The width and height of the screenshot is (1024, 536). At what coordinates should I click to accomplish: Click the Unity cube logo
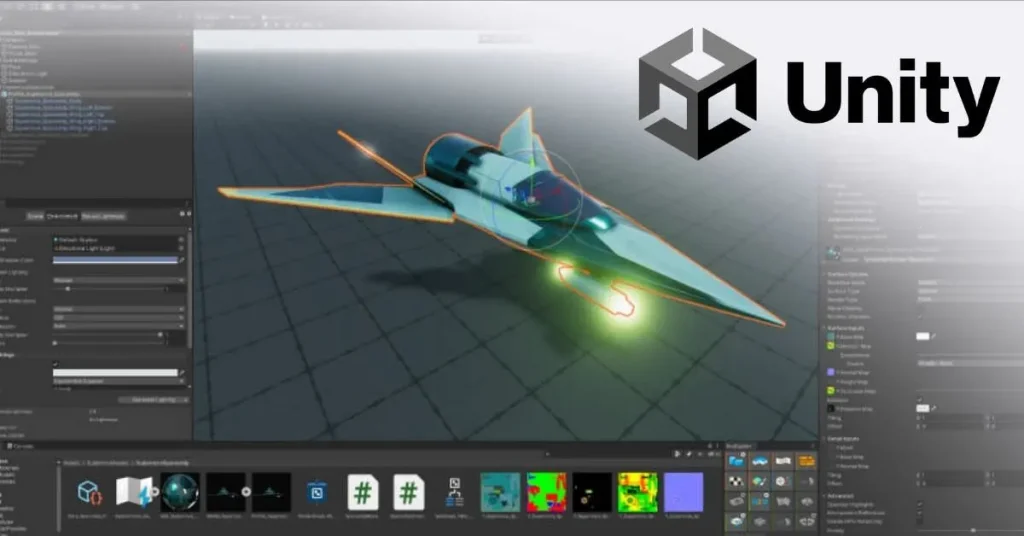pos(697,93)
